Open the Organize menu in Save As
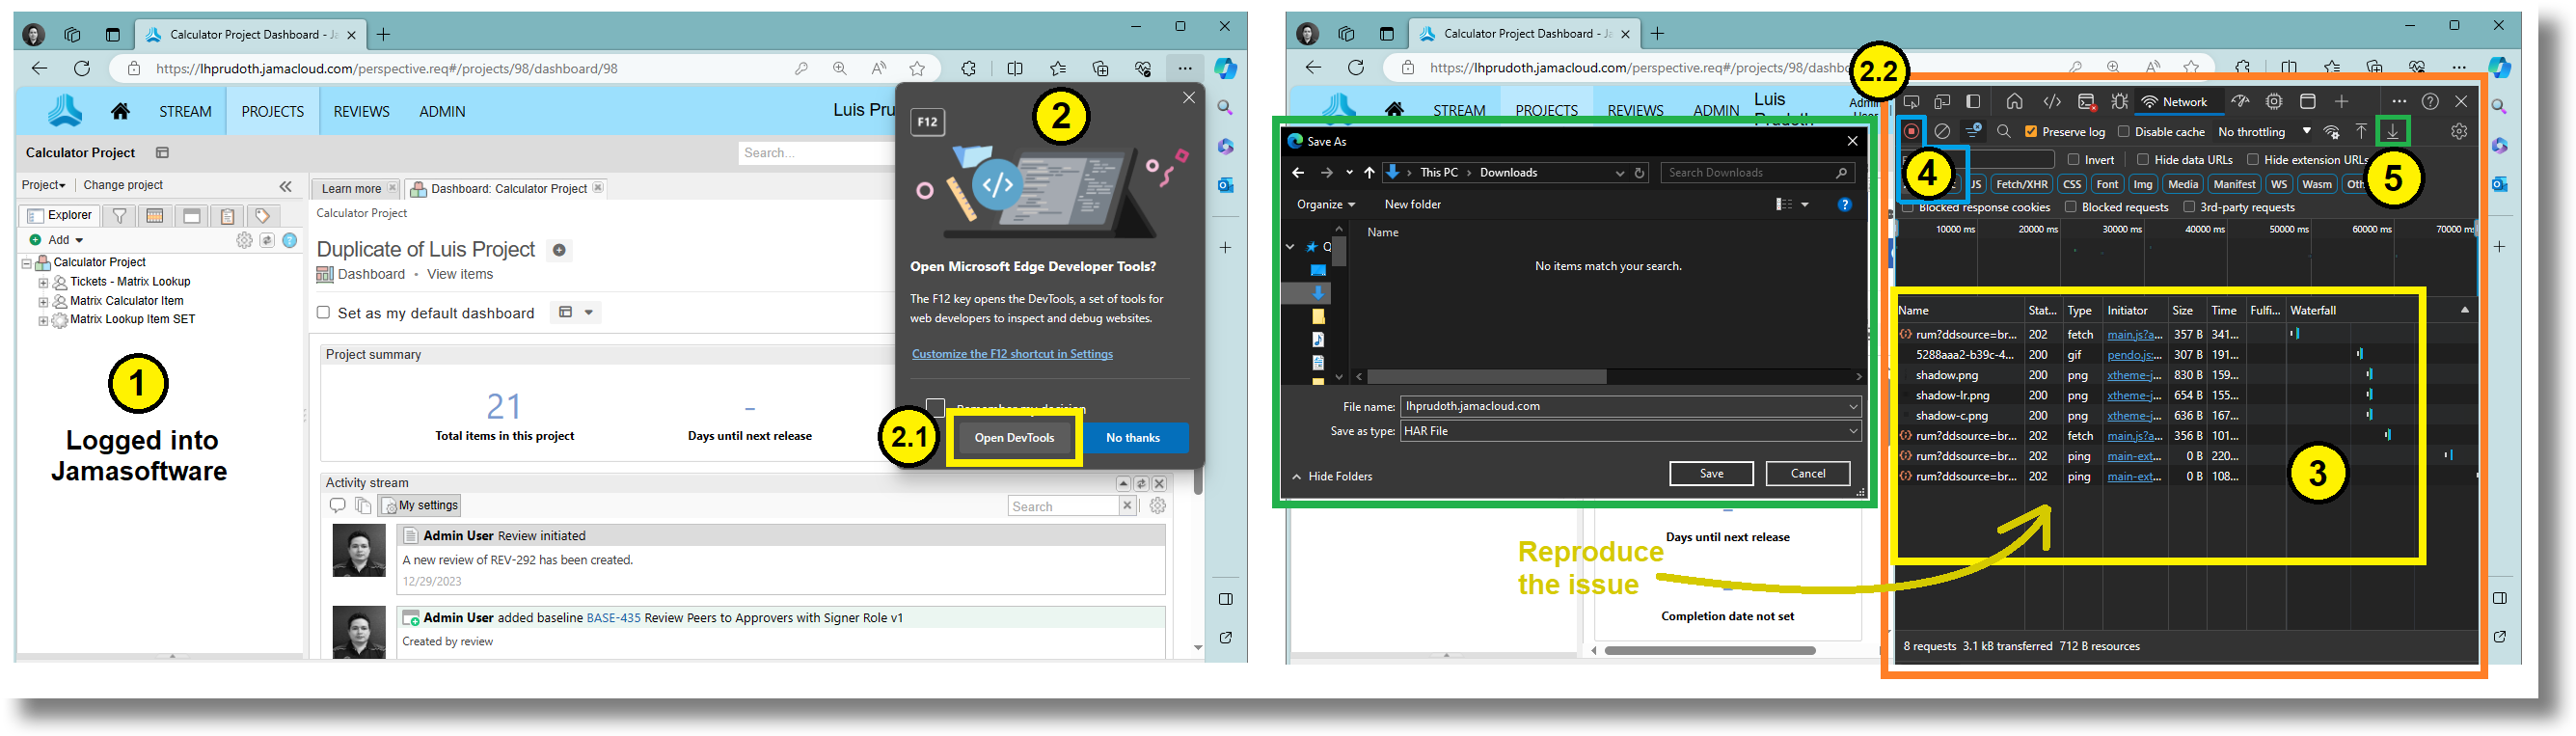Image resolution: width=2576 pixels, height=736 pixels. 1325,204
